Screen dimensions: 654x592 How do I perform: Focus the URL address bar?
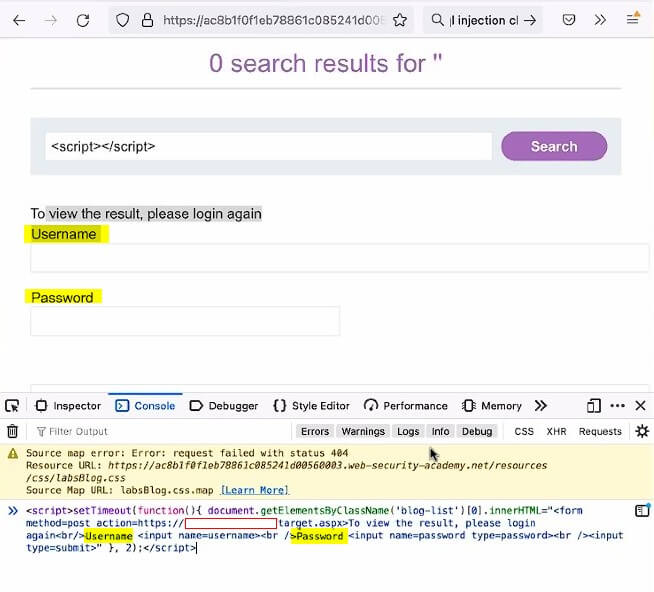pos(271,20)
